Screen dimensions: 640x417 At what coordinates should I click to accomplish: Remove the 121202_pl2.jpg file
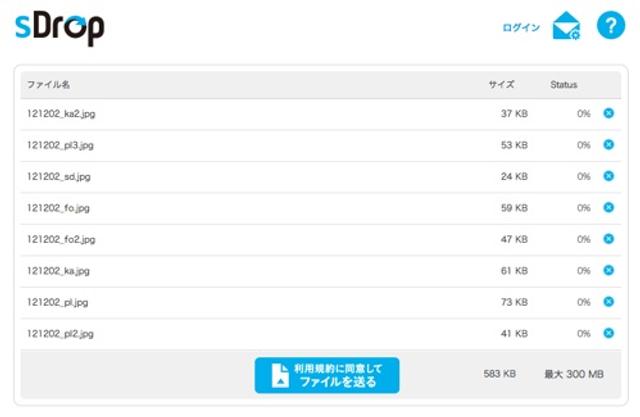[x=608, y=333]
